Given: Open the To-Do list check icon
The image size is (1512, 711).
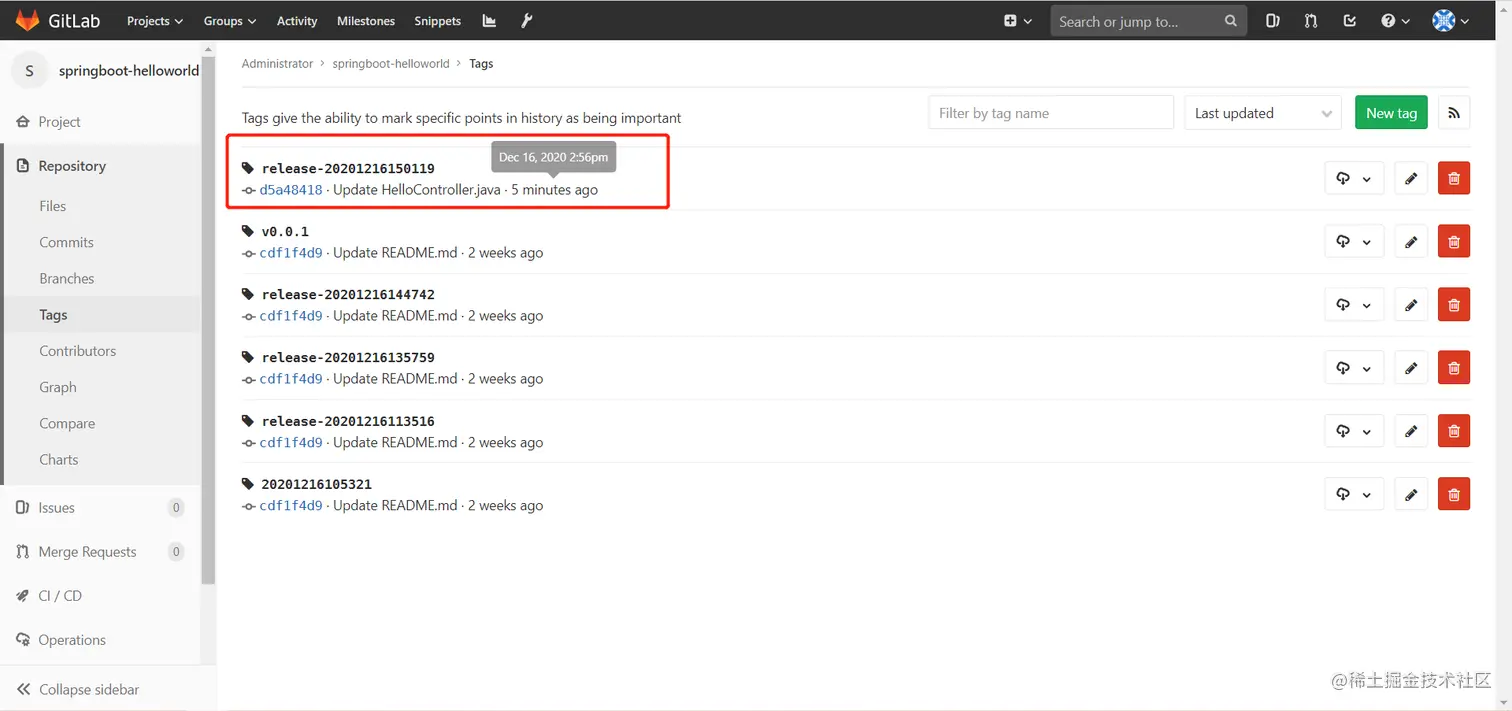Looking at the screenshot, I should pos(1350,20).
